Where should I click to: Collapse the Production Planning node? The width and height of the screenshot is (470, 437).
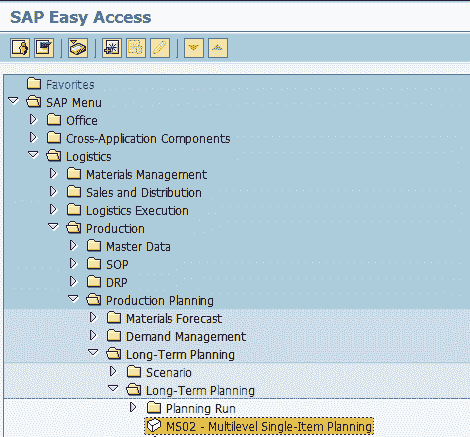pos(73,298)
